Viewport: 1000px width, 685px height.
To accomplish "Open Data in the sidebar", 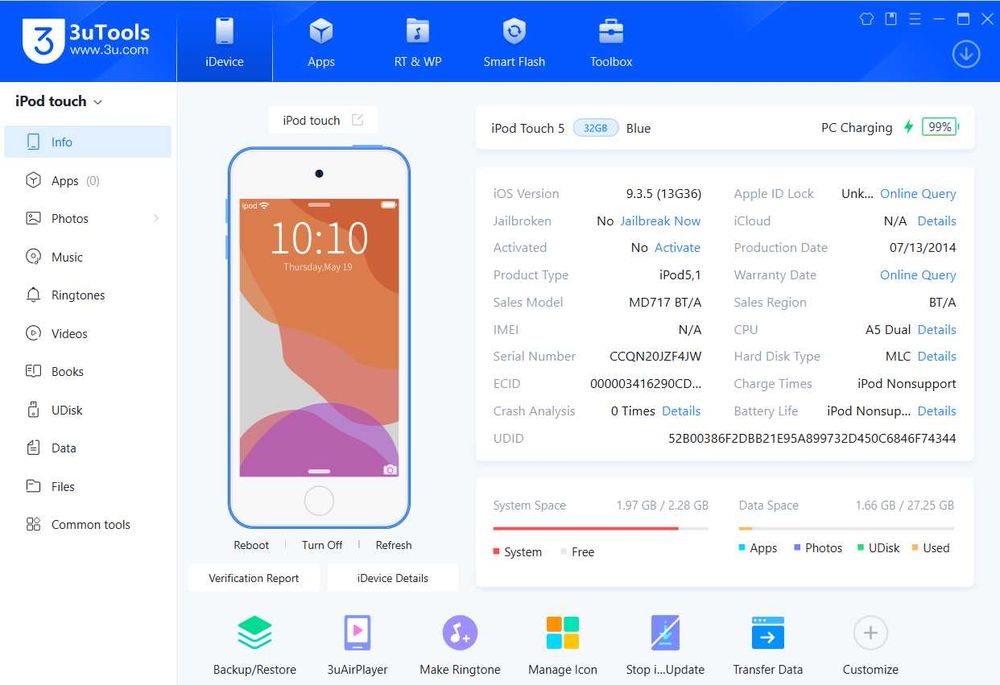I will click(88, 448).
